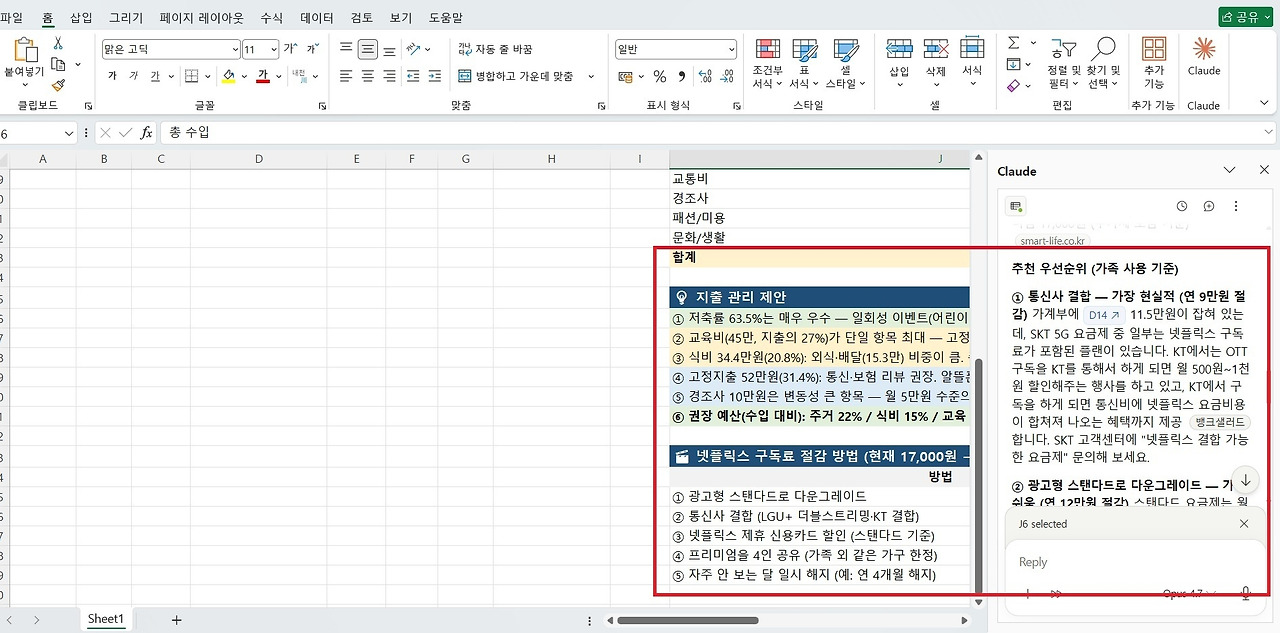This screenshot has width=1280, height=633.
Task: Click the insert function fx icon
Action: pos(146,132)
